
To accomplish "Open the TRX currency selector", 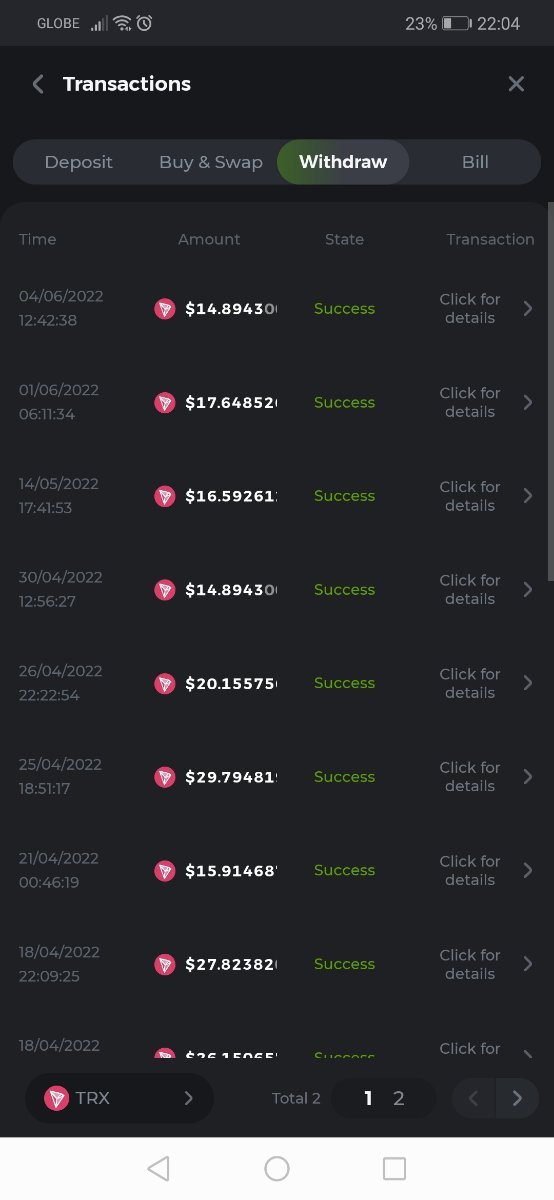I will pyautogui.click(x=119, y=1098).
